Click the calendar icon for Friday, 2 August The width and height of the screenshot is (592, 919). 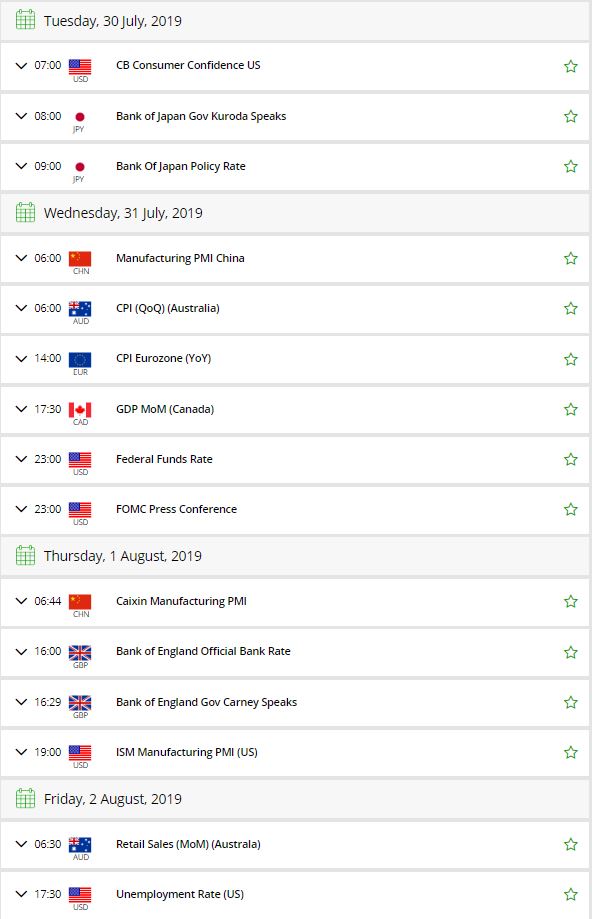pyautogui.click(x=25, y=798)
